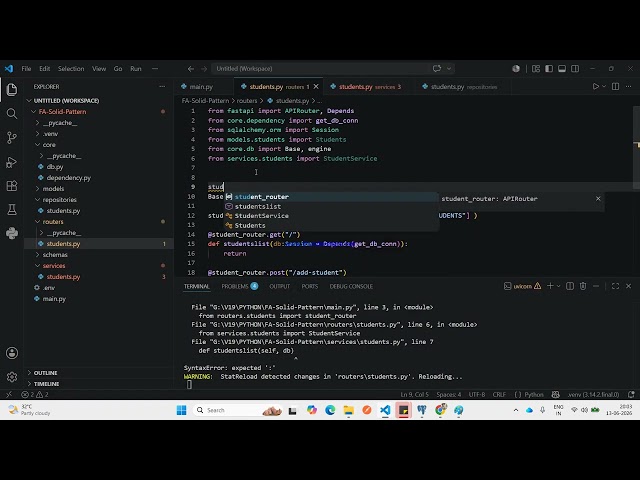Create a new terminal with plus icon
This screenshot has height=480, width=640.
pos(550,286)
